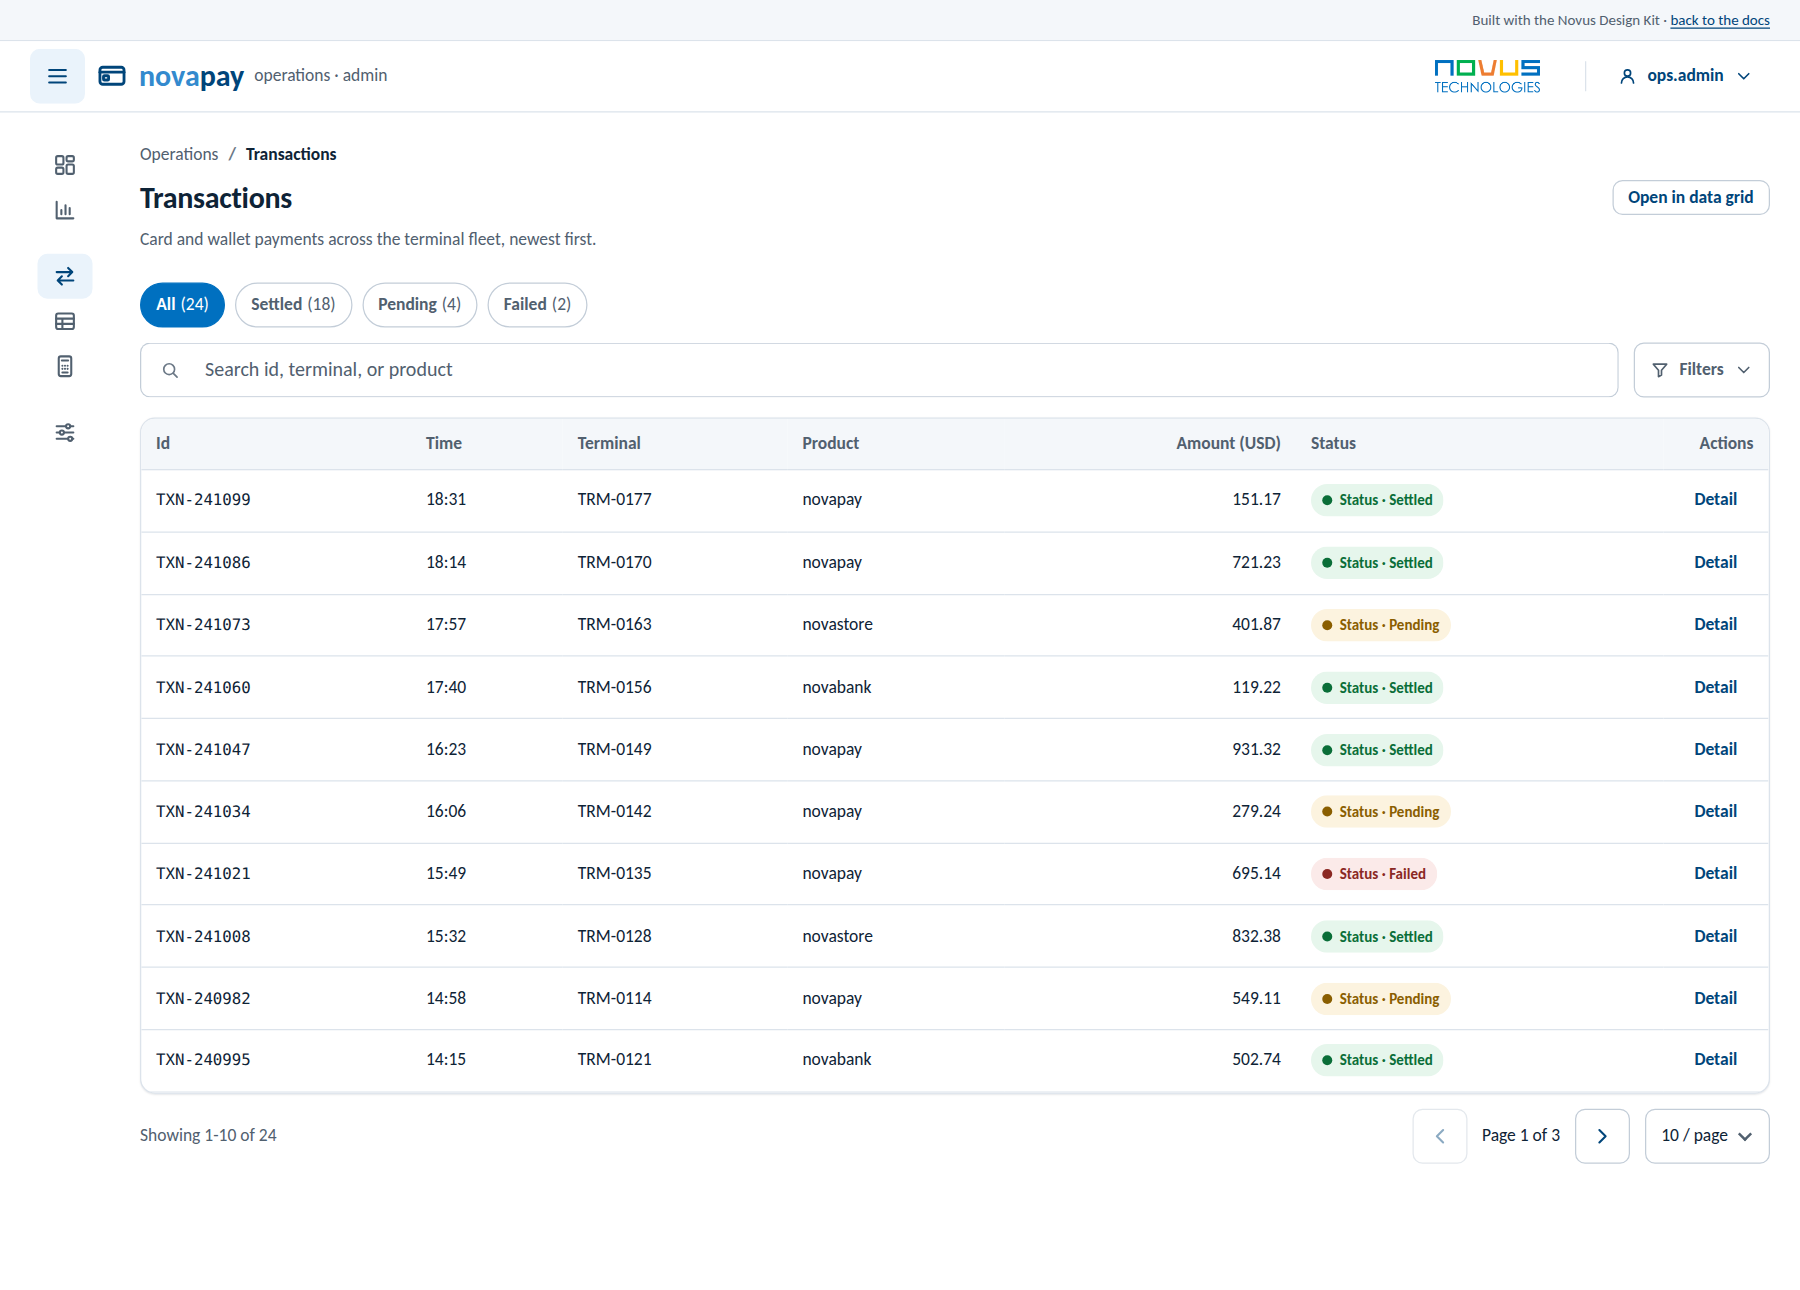
Task: Open the bar chart analytics sidebar icon
Action: pos(65,210)
